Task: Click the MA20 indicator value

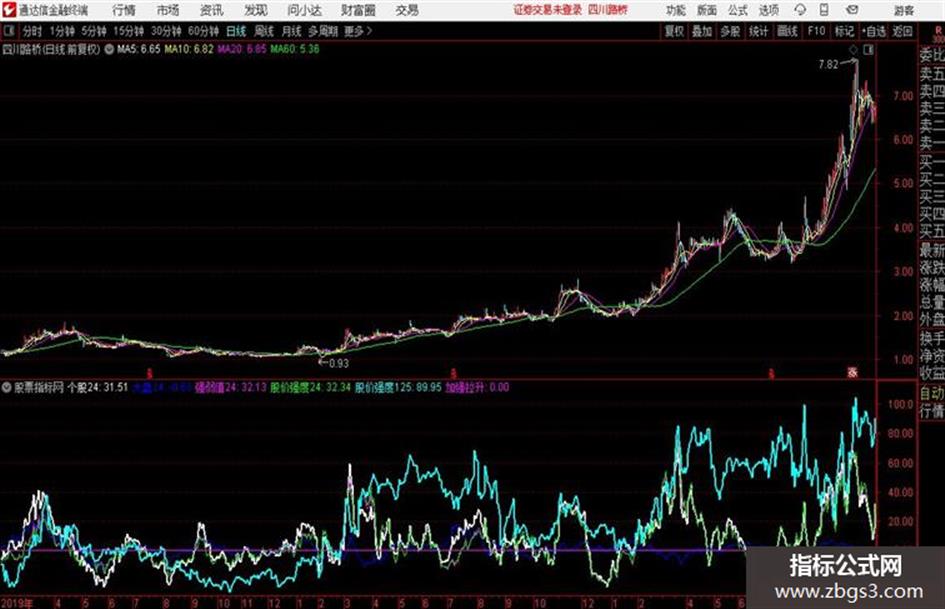Action: pyautogui.click(x=242, y=49)
